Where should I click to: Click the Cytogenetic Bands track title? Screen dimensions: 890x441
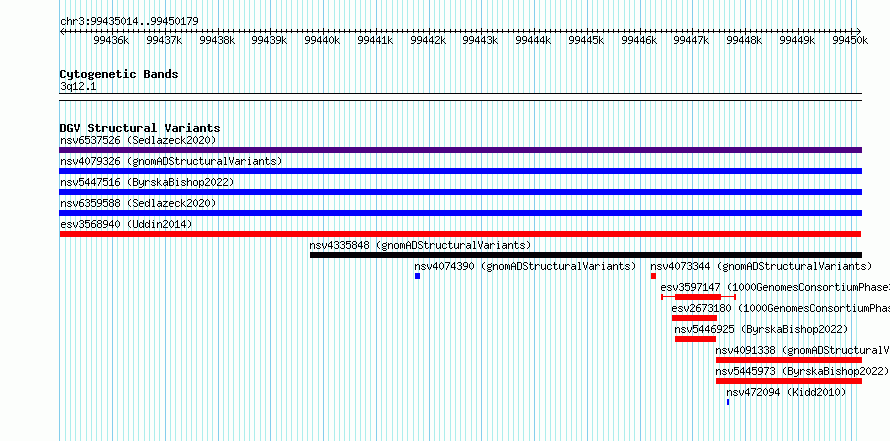point(119,74)
